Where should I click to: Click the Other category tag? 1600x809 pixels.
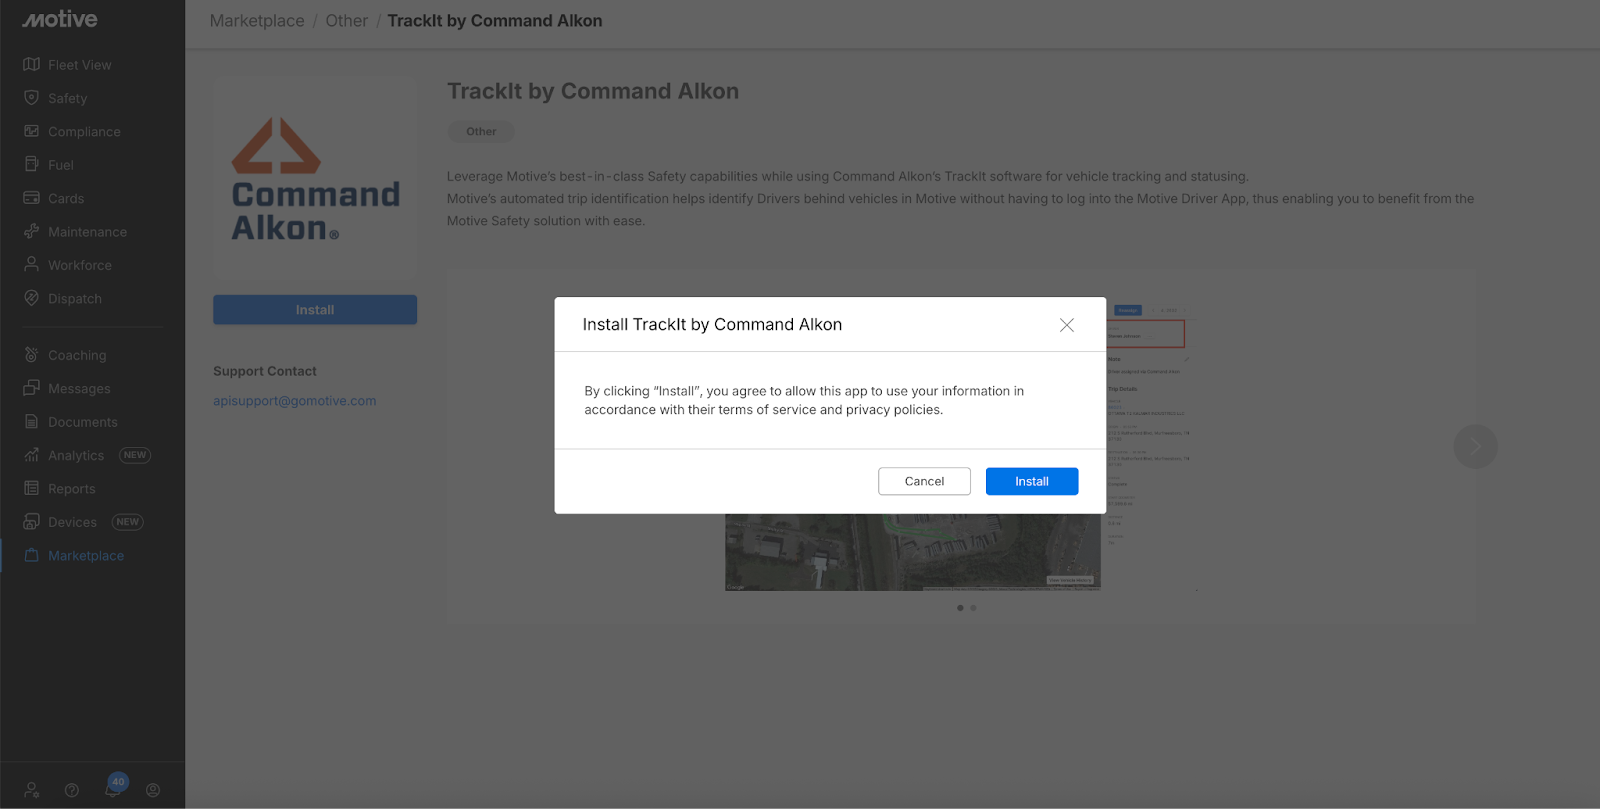click(481, 131)
